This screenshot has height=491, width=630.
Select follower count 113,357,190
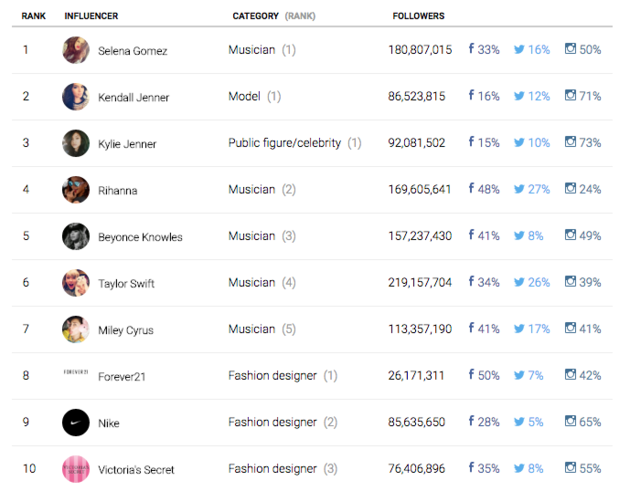tap(420, 329)
